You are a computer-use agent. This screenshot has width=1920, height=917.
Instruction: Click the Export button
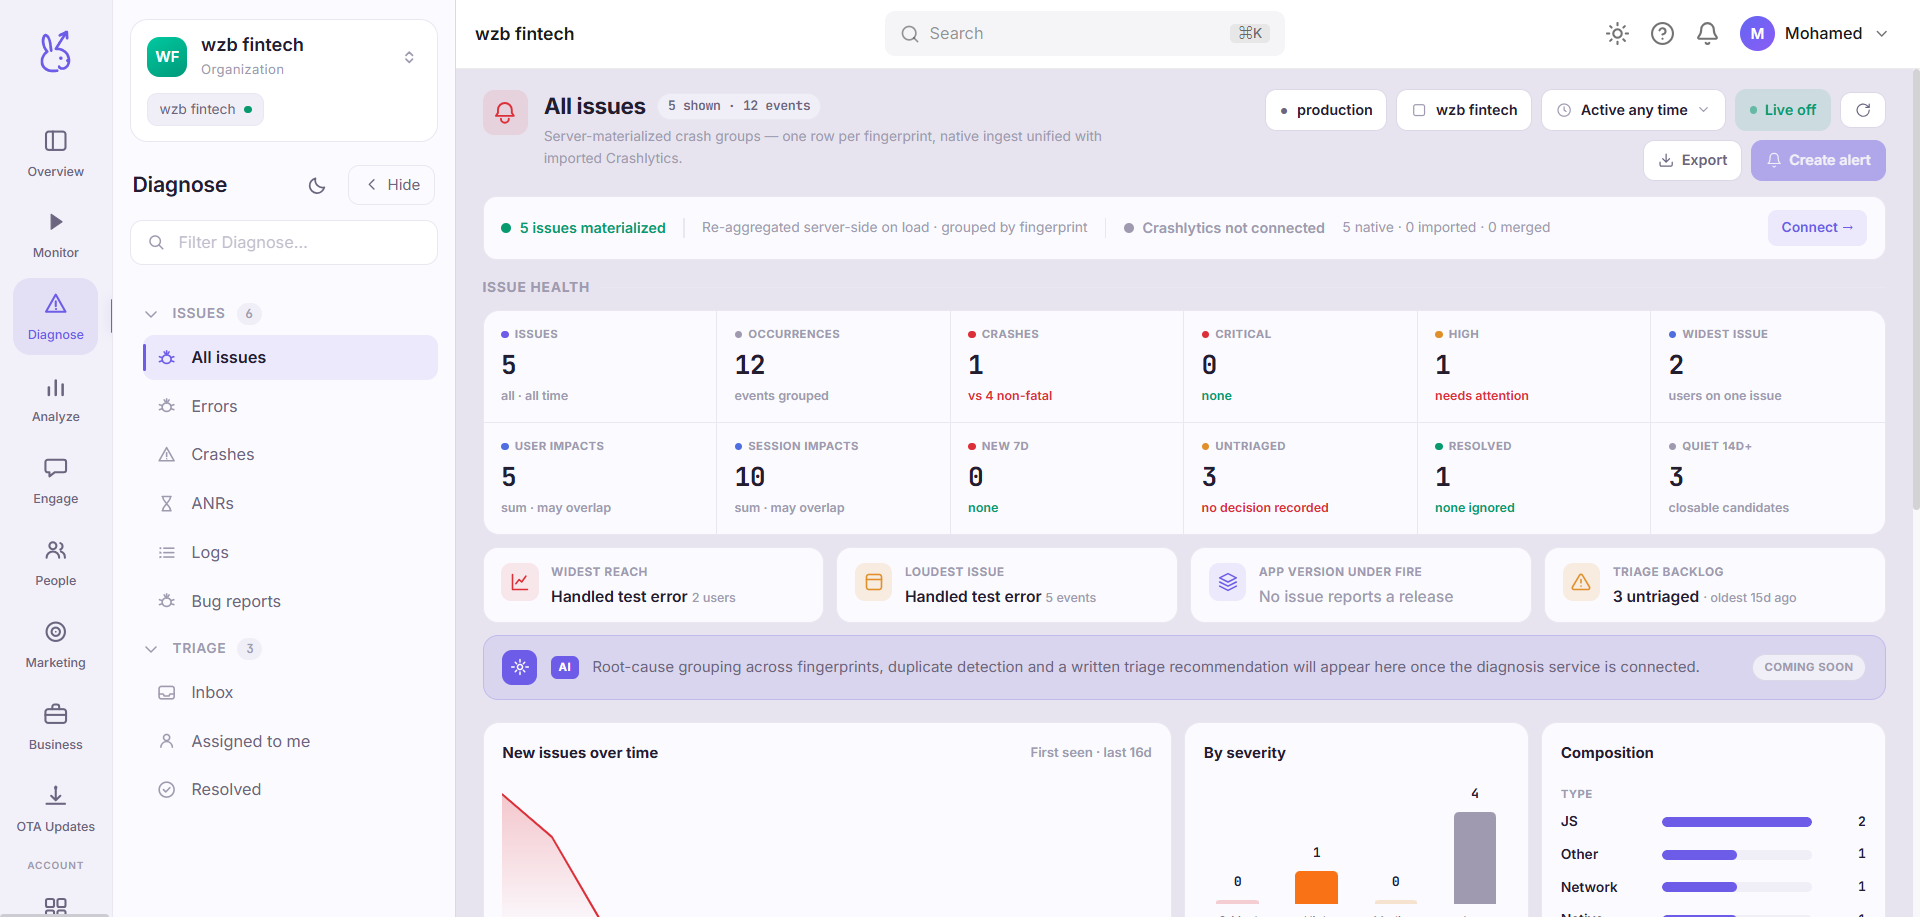pyautogui.click(x=1693, y=160)
